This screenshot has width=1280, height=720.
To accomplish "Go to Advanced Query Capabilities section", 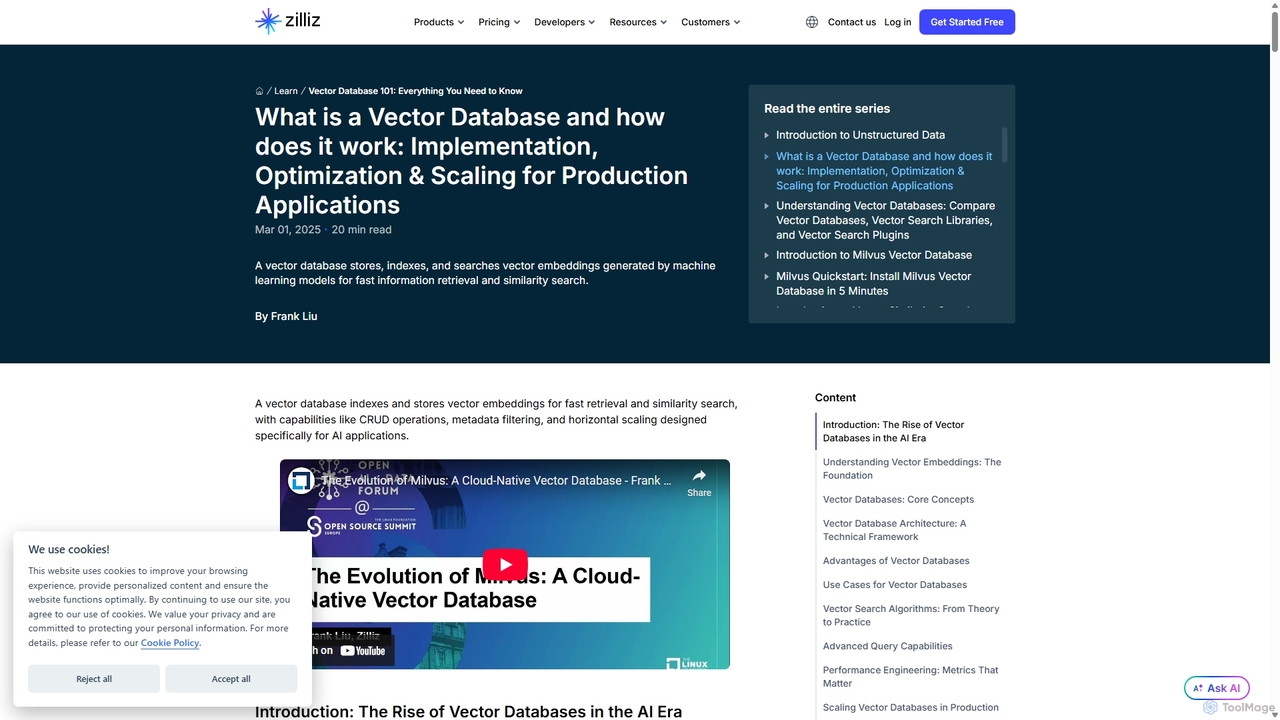I will click(x=888, y=646).
